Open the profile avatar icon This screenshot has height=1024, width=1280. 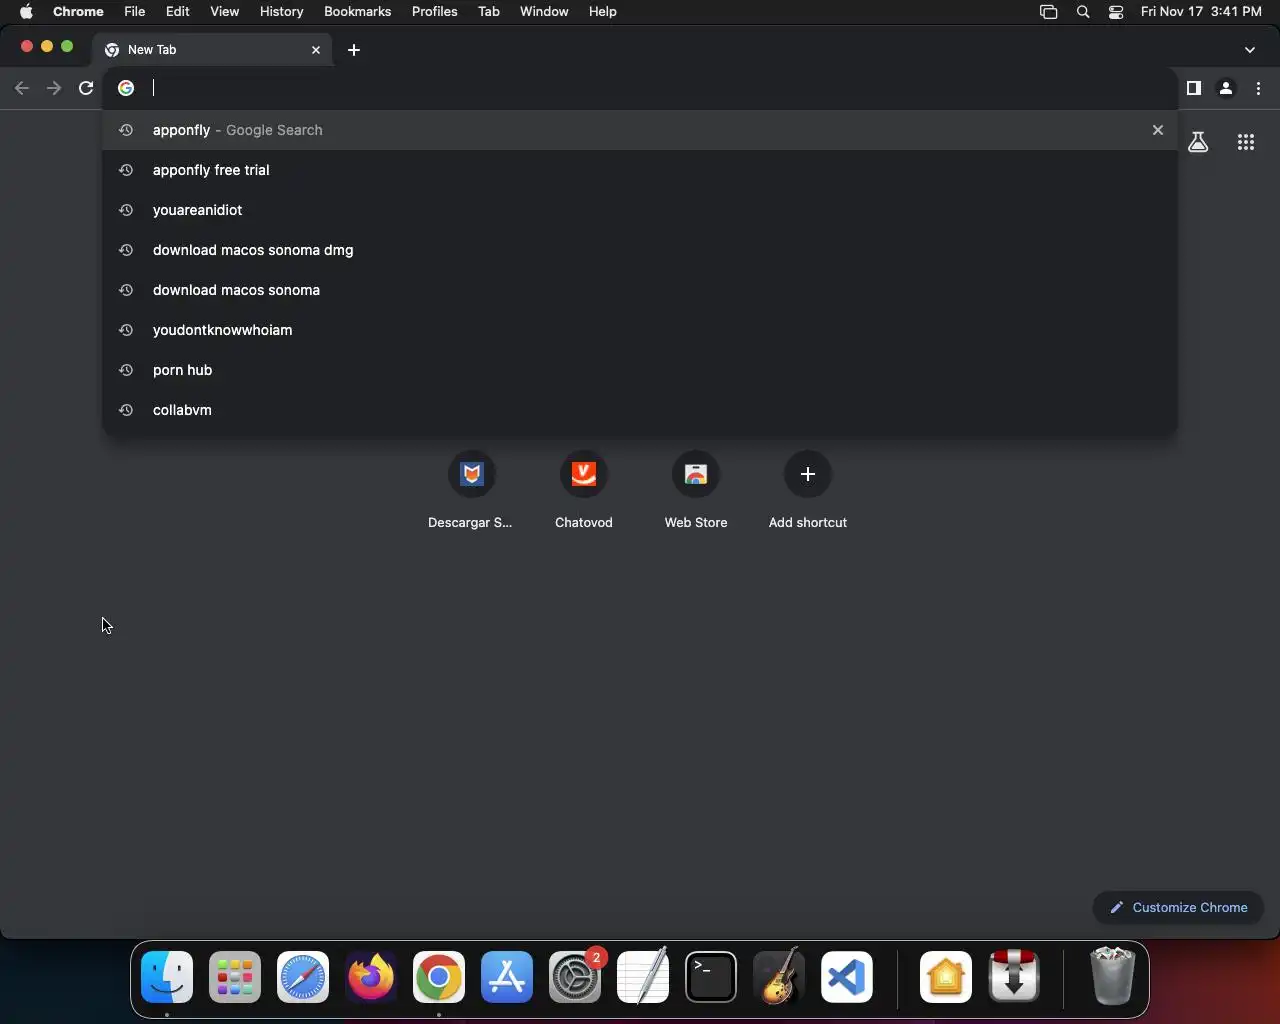(1226, 88)
